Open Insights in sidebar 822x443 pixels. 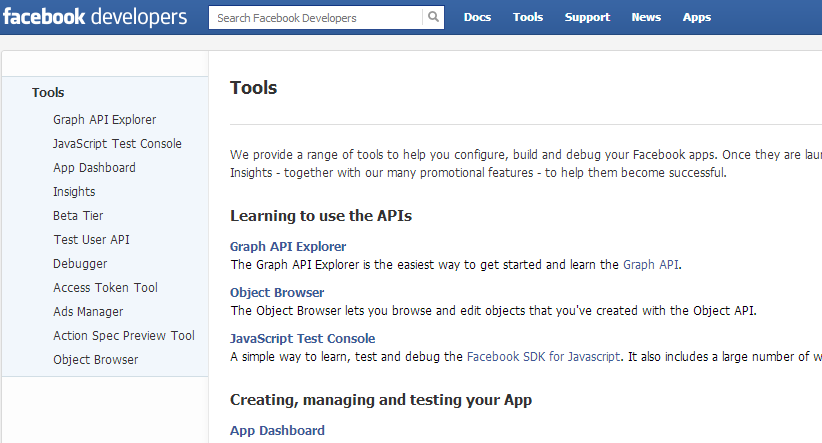(x=74, y=192)
